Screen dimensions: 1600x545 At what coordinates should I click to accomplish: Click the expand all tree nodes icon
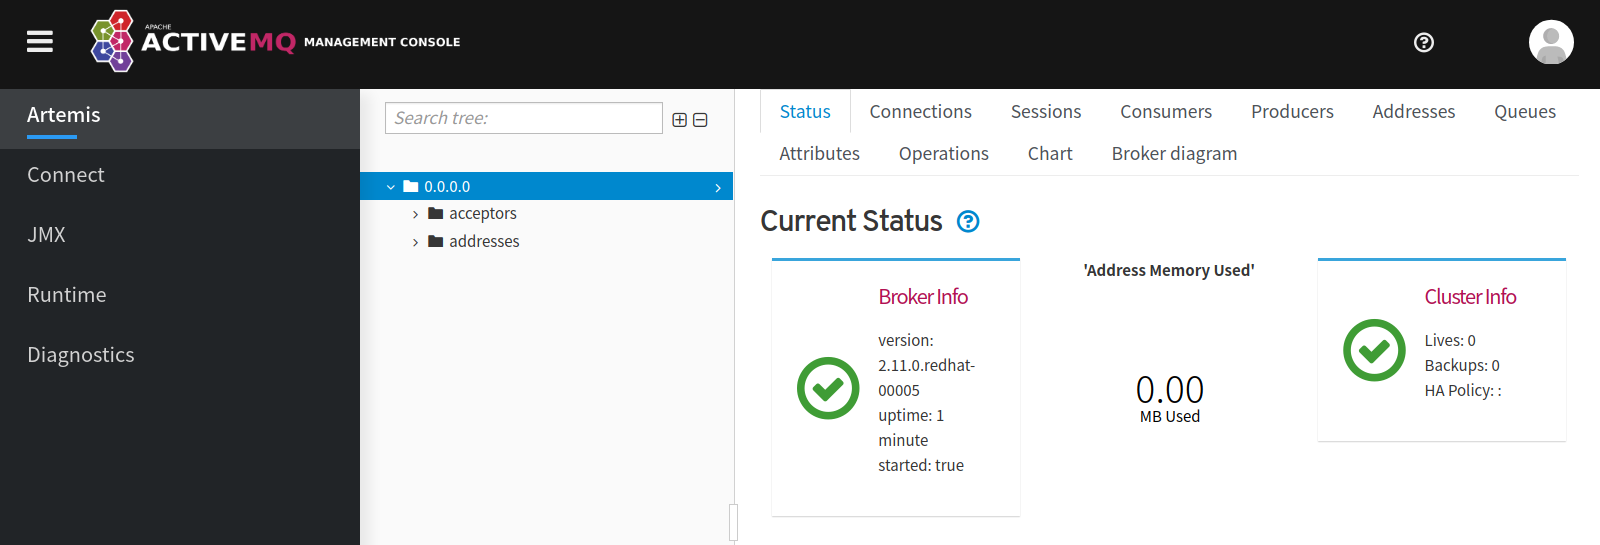[680, 120]
